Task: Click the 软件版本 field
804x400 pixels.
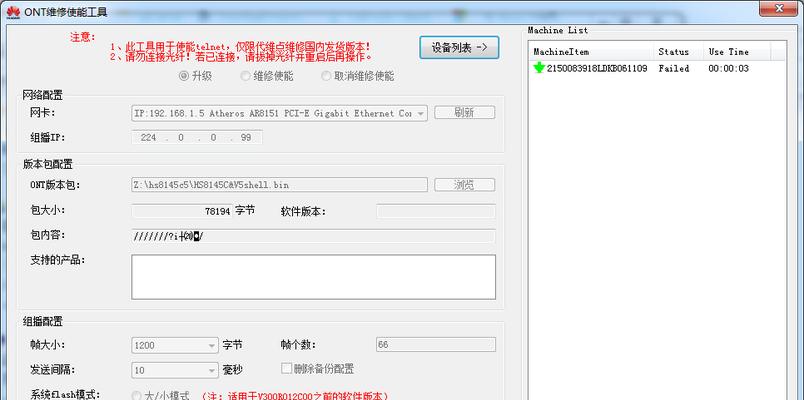Action: (436, 211)
